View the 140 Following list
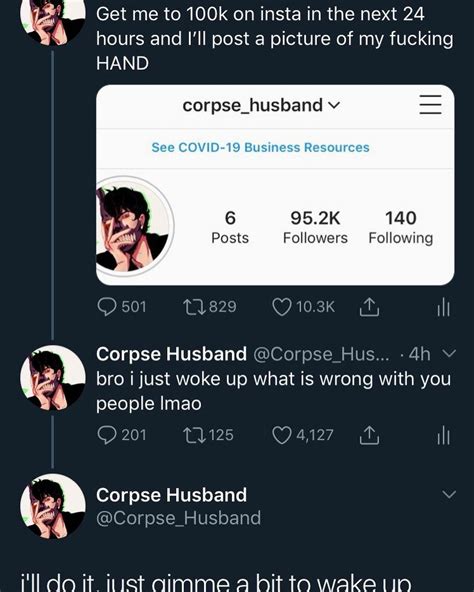 pyautogui.click(x=401, y=227)
